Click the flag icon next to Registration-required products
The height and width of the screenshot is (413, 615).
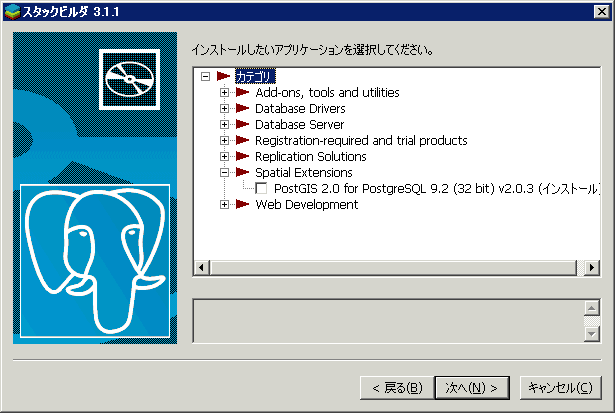pyautogui.click(x=242, y=140)
